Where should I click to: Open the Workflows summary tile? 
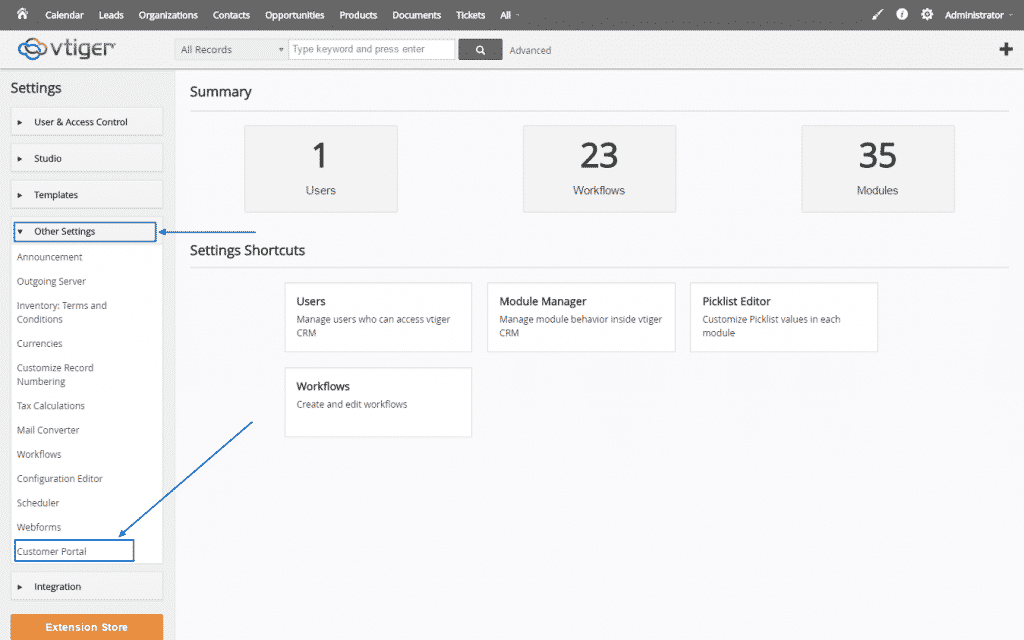(x=599, y=168)
